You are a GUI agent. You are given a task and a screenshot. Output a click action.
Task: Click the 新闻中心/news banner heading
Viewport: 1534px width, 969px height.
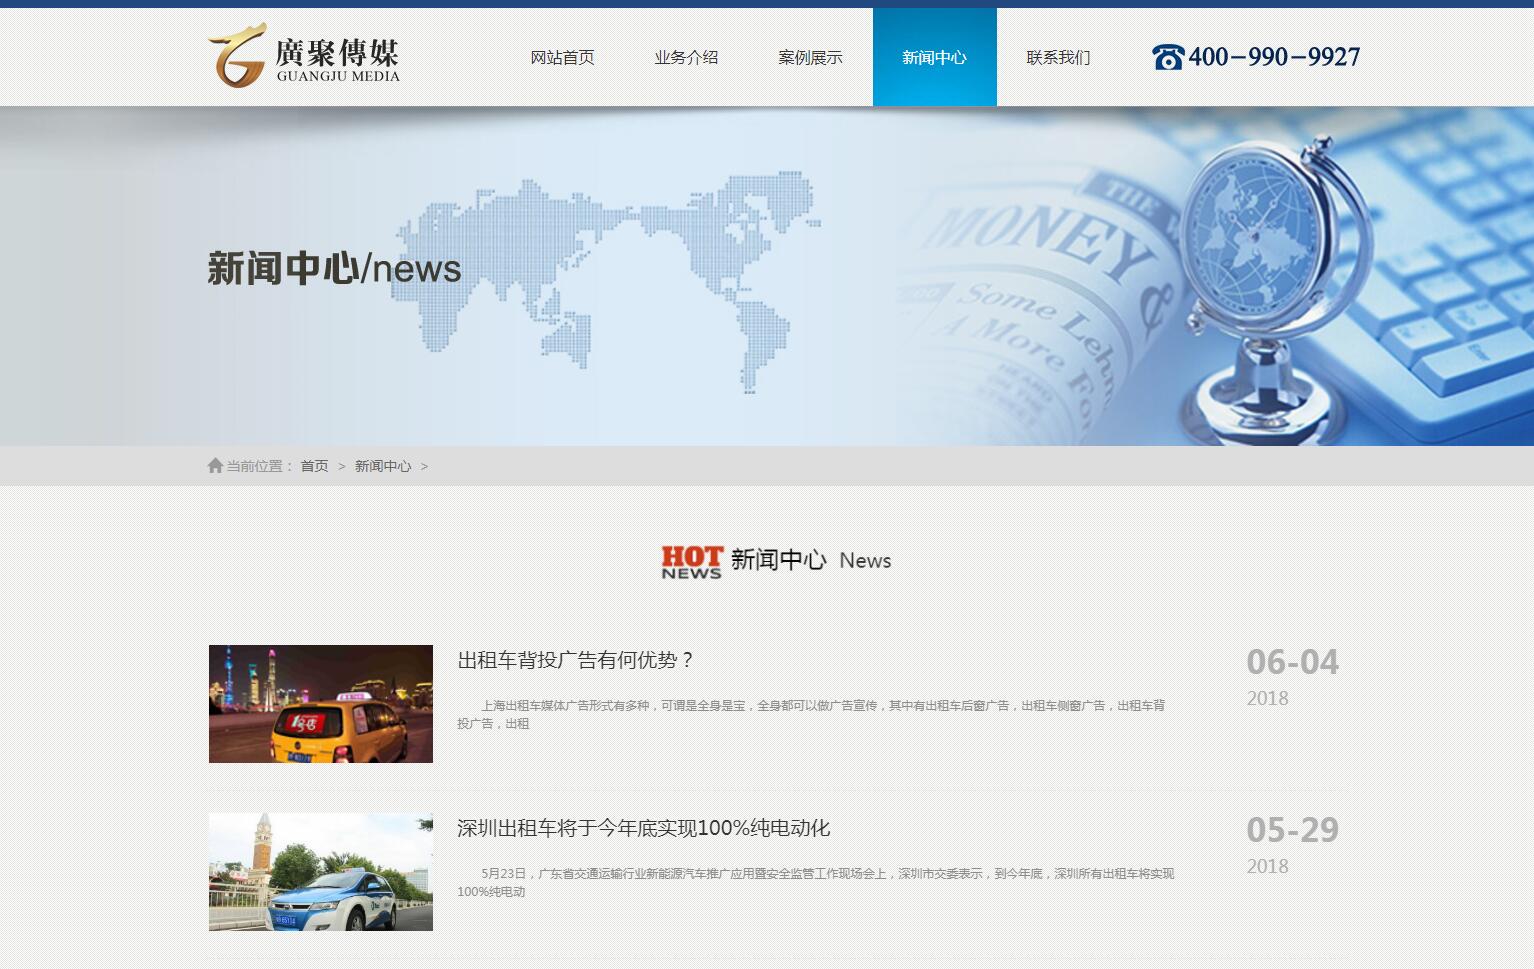coord(334,269)
